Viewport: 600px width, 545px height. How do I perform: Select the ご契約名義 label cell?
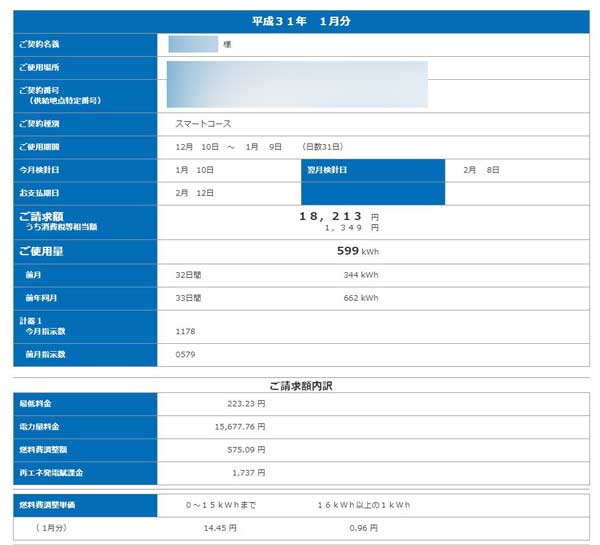pyautogui.click(x=85, y=45)
